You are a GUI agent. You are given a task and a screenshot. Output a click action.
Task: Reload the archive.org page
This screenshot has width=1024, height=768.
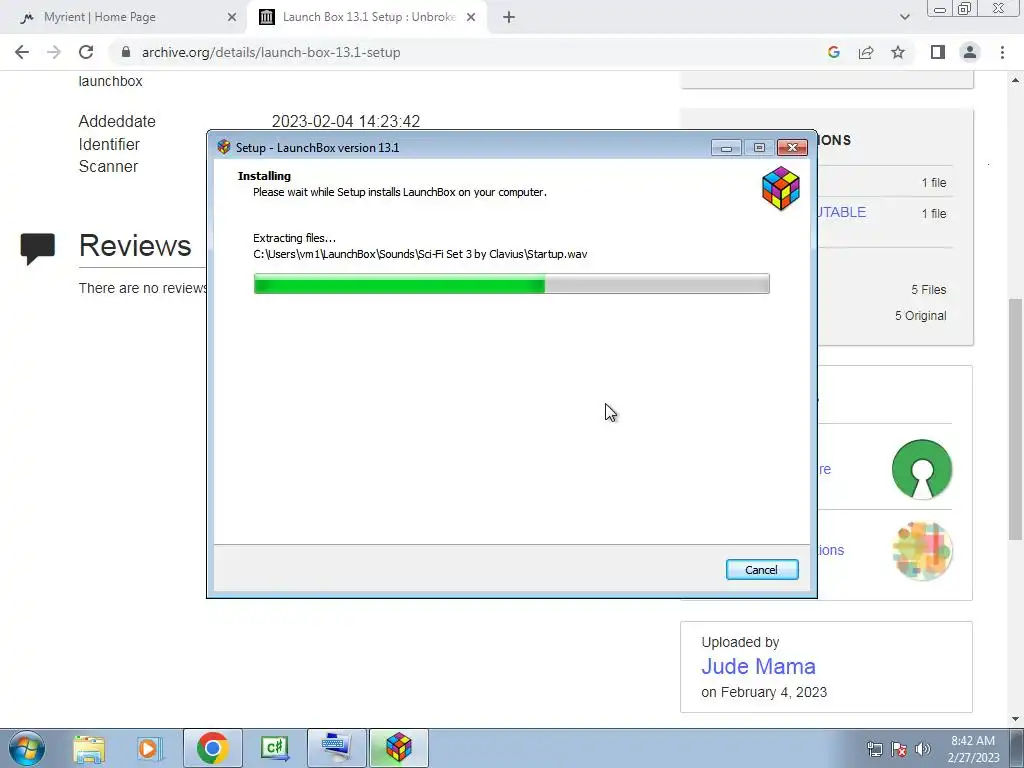[86, 52]
